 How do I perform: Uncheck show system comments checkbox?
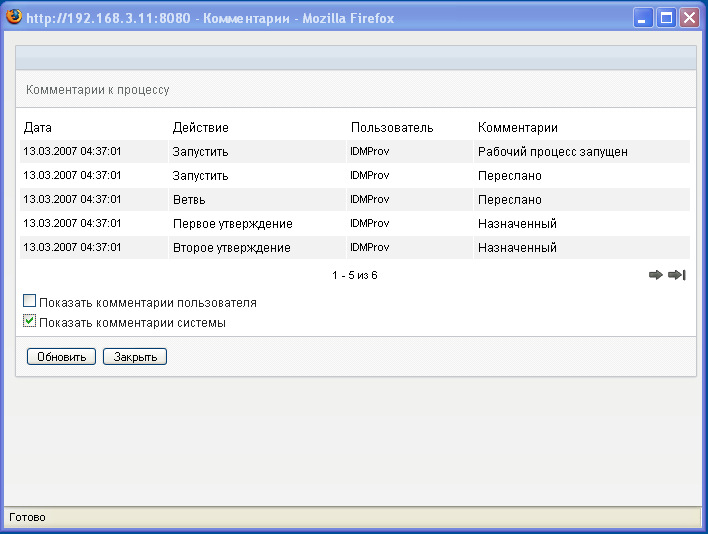coord(30,322)
